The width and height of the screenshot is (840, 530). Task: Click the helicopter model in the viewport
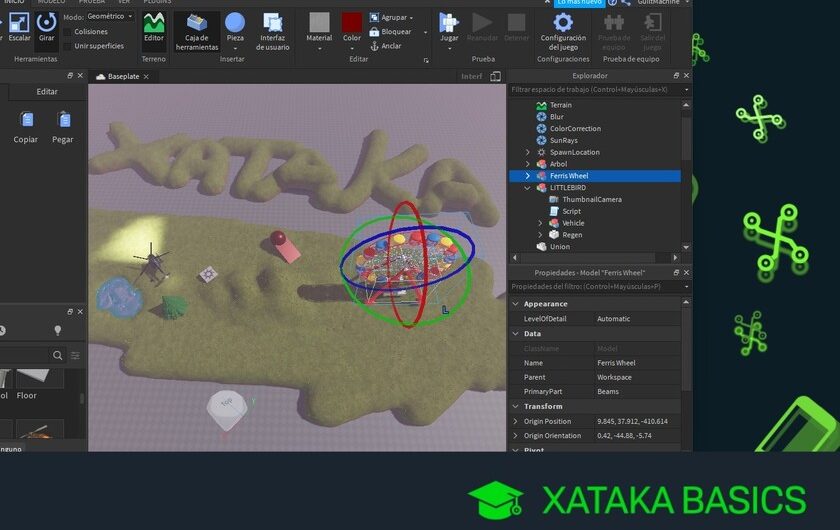coord(153,263)
